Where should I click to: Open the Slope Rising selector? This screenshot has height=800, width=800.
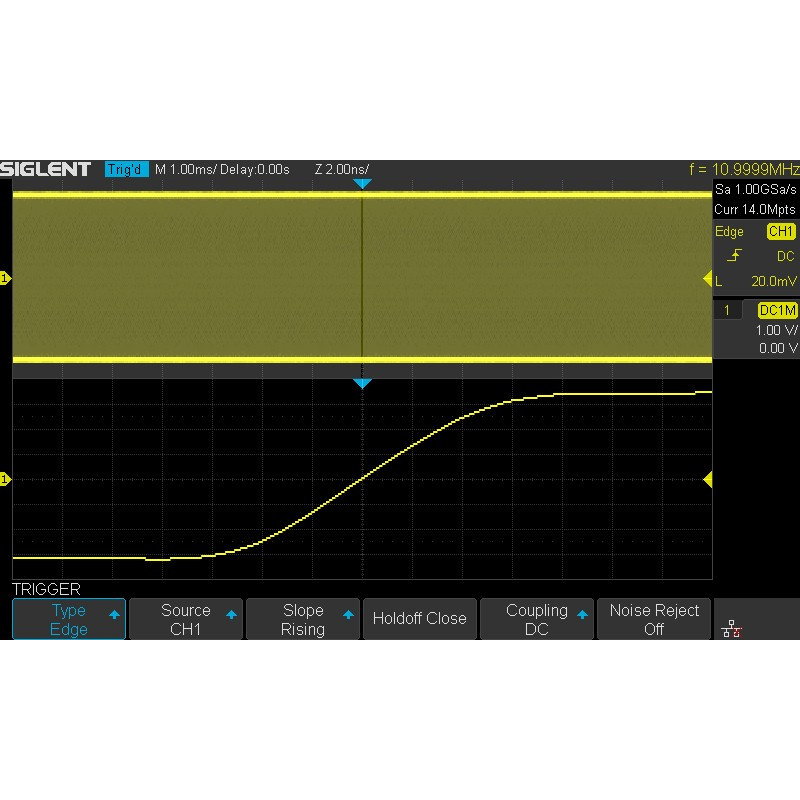click(x=303, y=619)
